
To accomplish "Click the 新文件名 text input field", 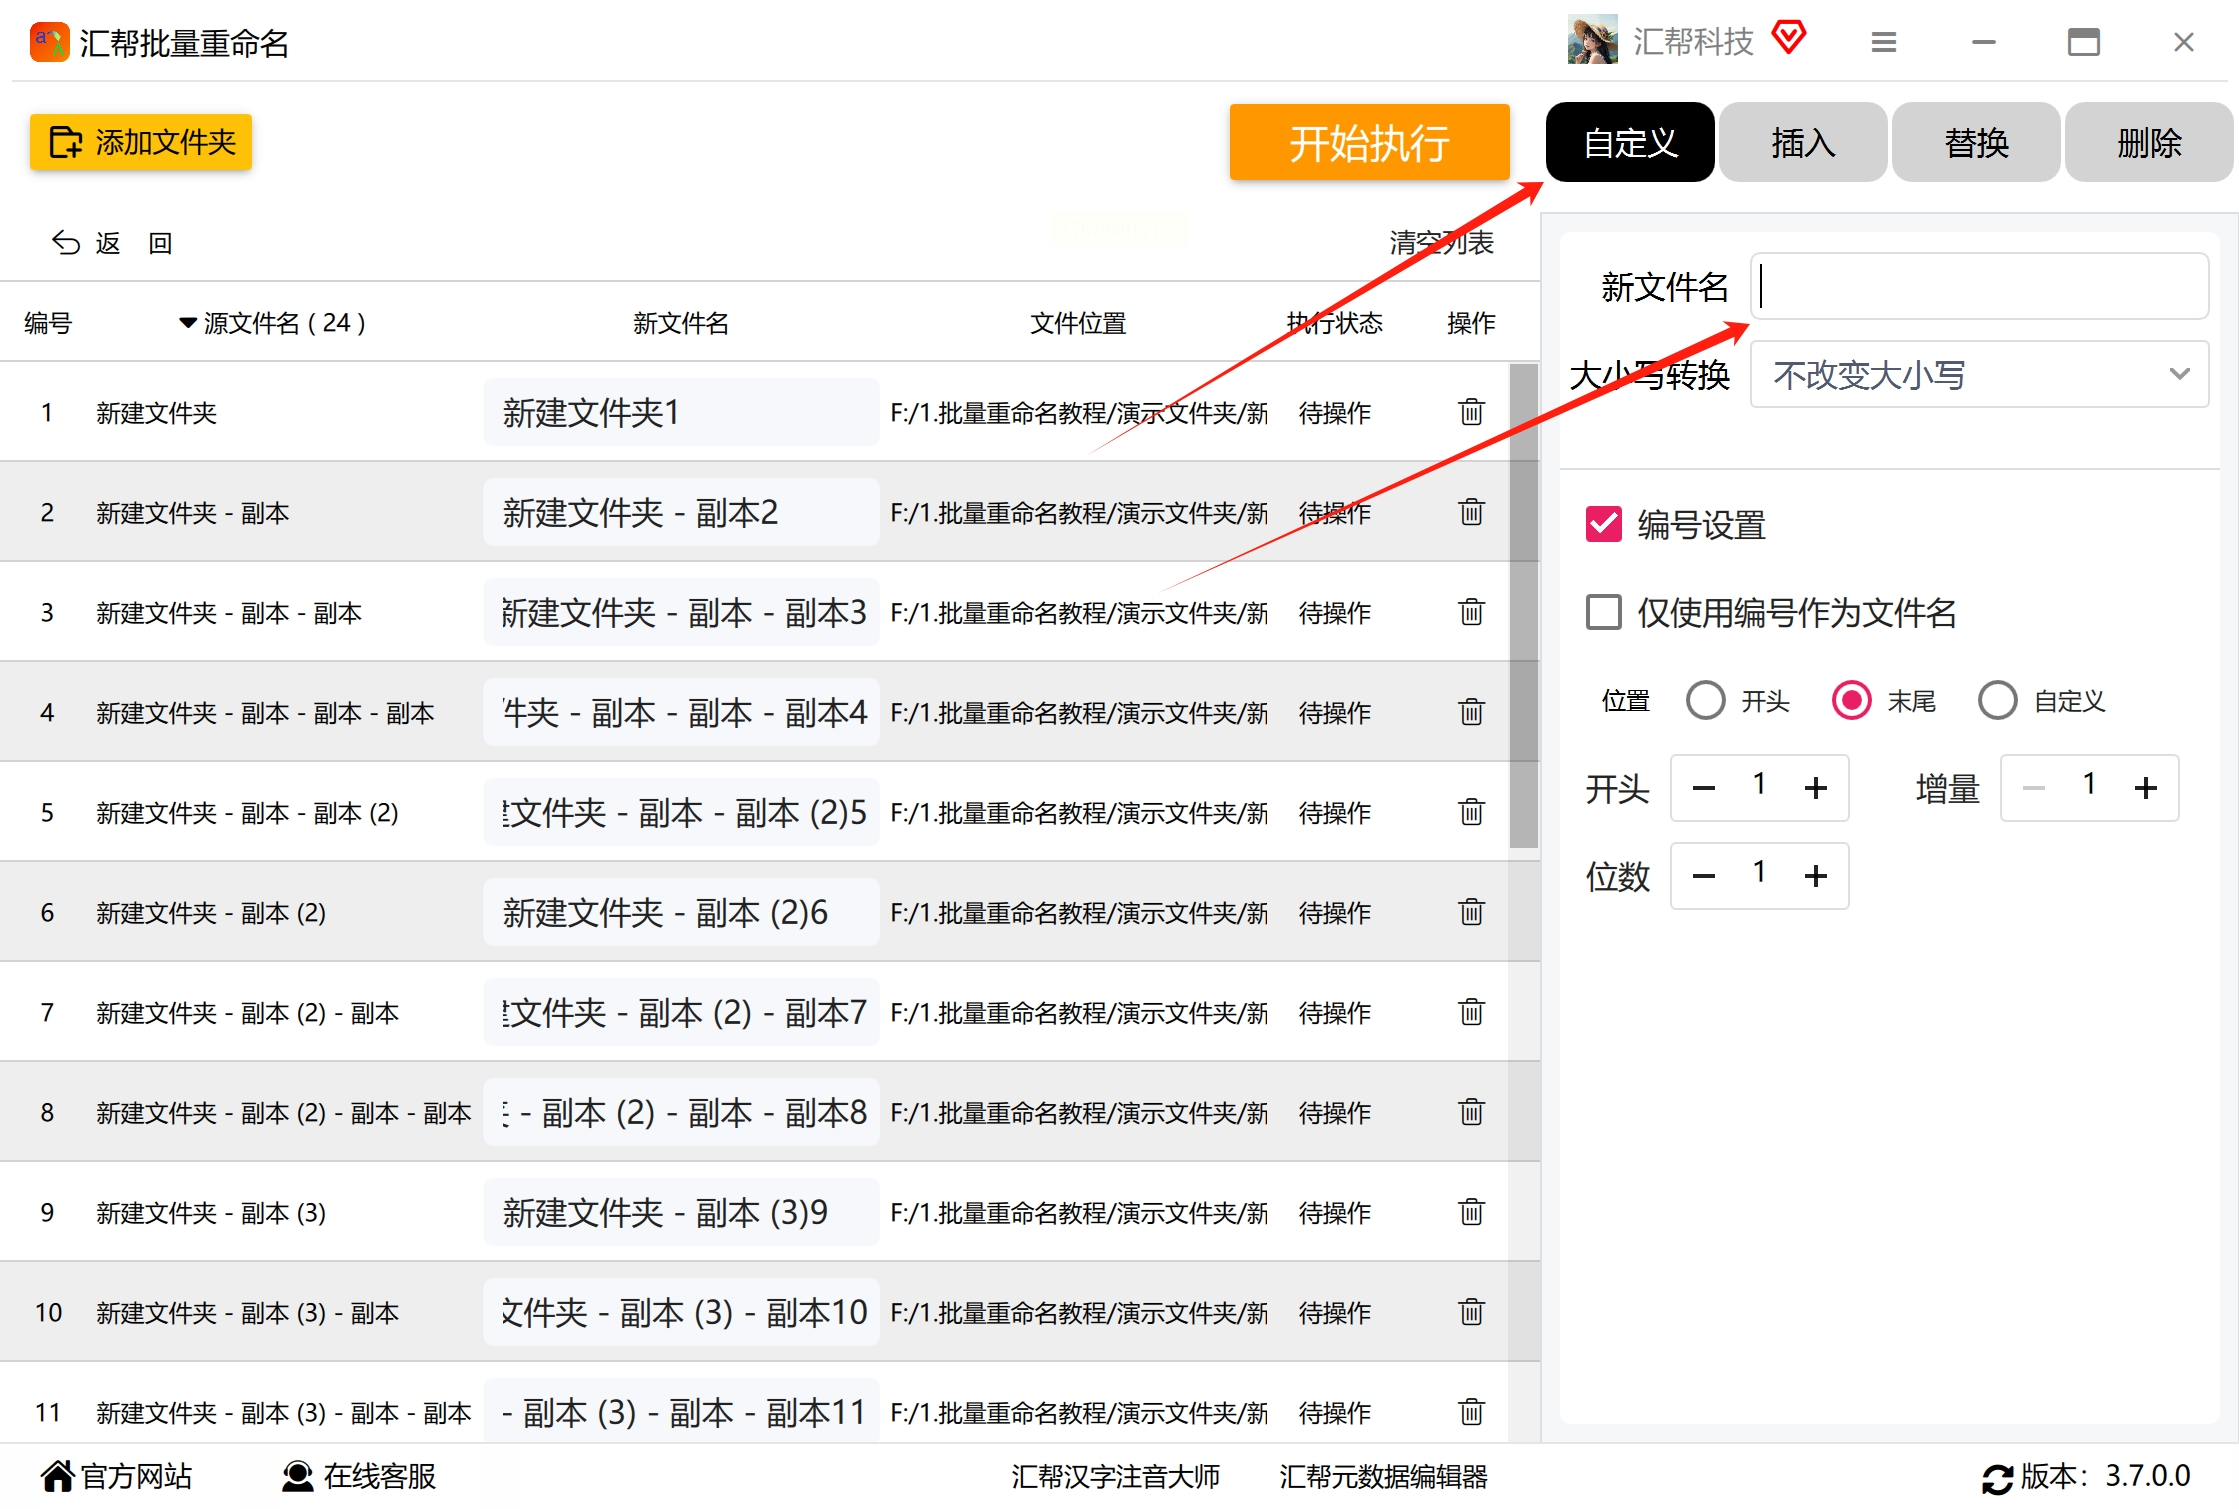I will (1978, 287).
